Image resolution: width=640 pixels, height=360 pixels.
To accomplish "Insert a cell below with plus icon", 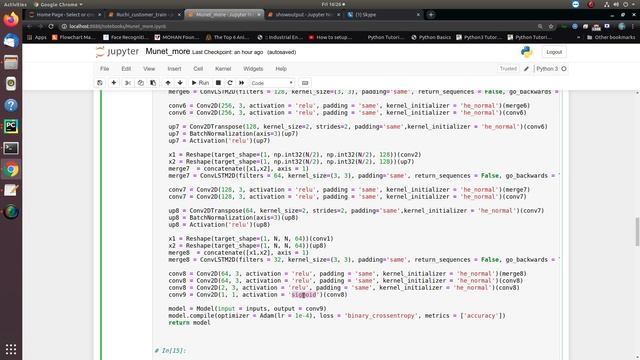I will click(114, 83).
